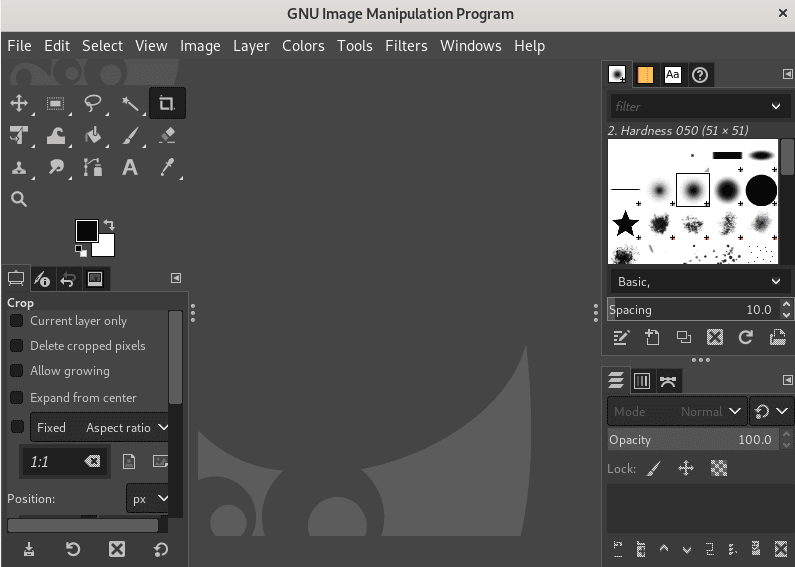Select the solid black star brush
Image resolution: width=795 pixels, height=567 pixels.
[x=625, y=224]
